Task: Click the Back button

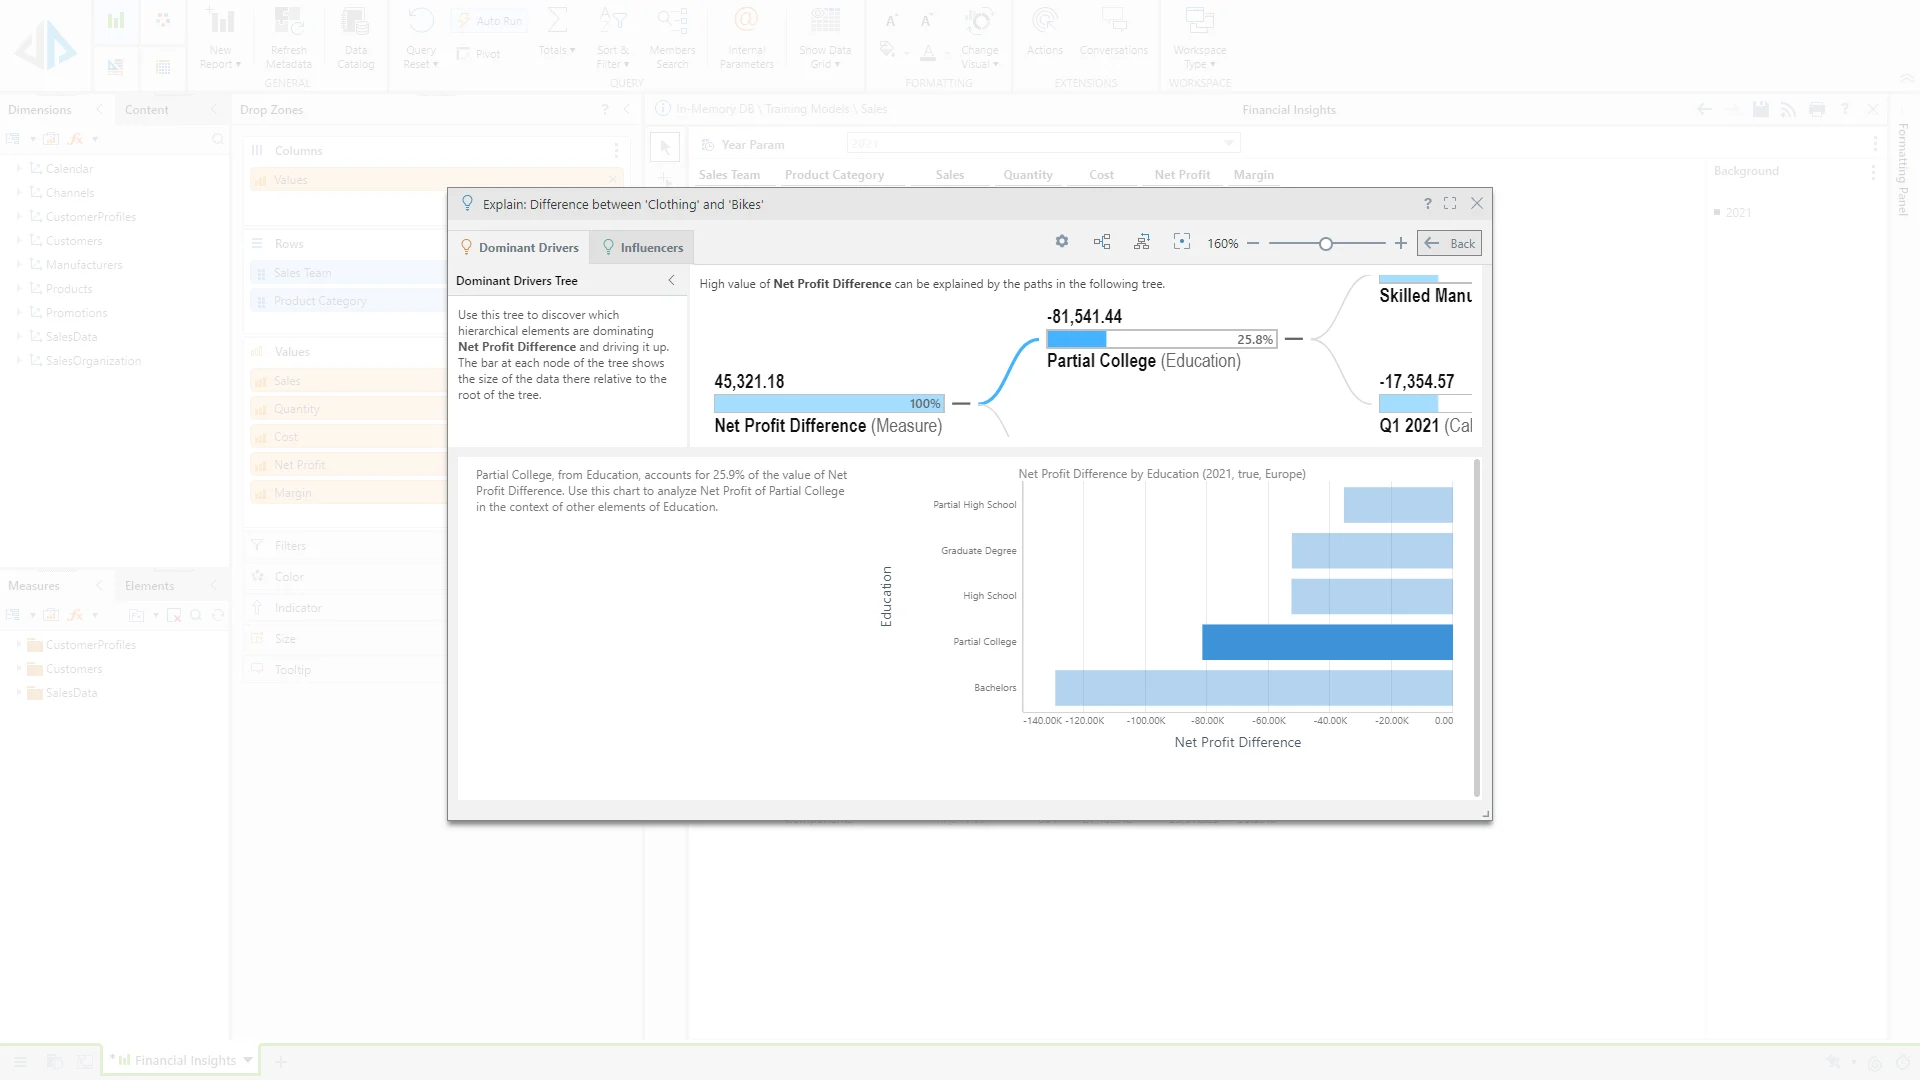Action: coord(1449,243)
